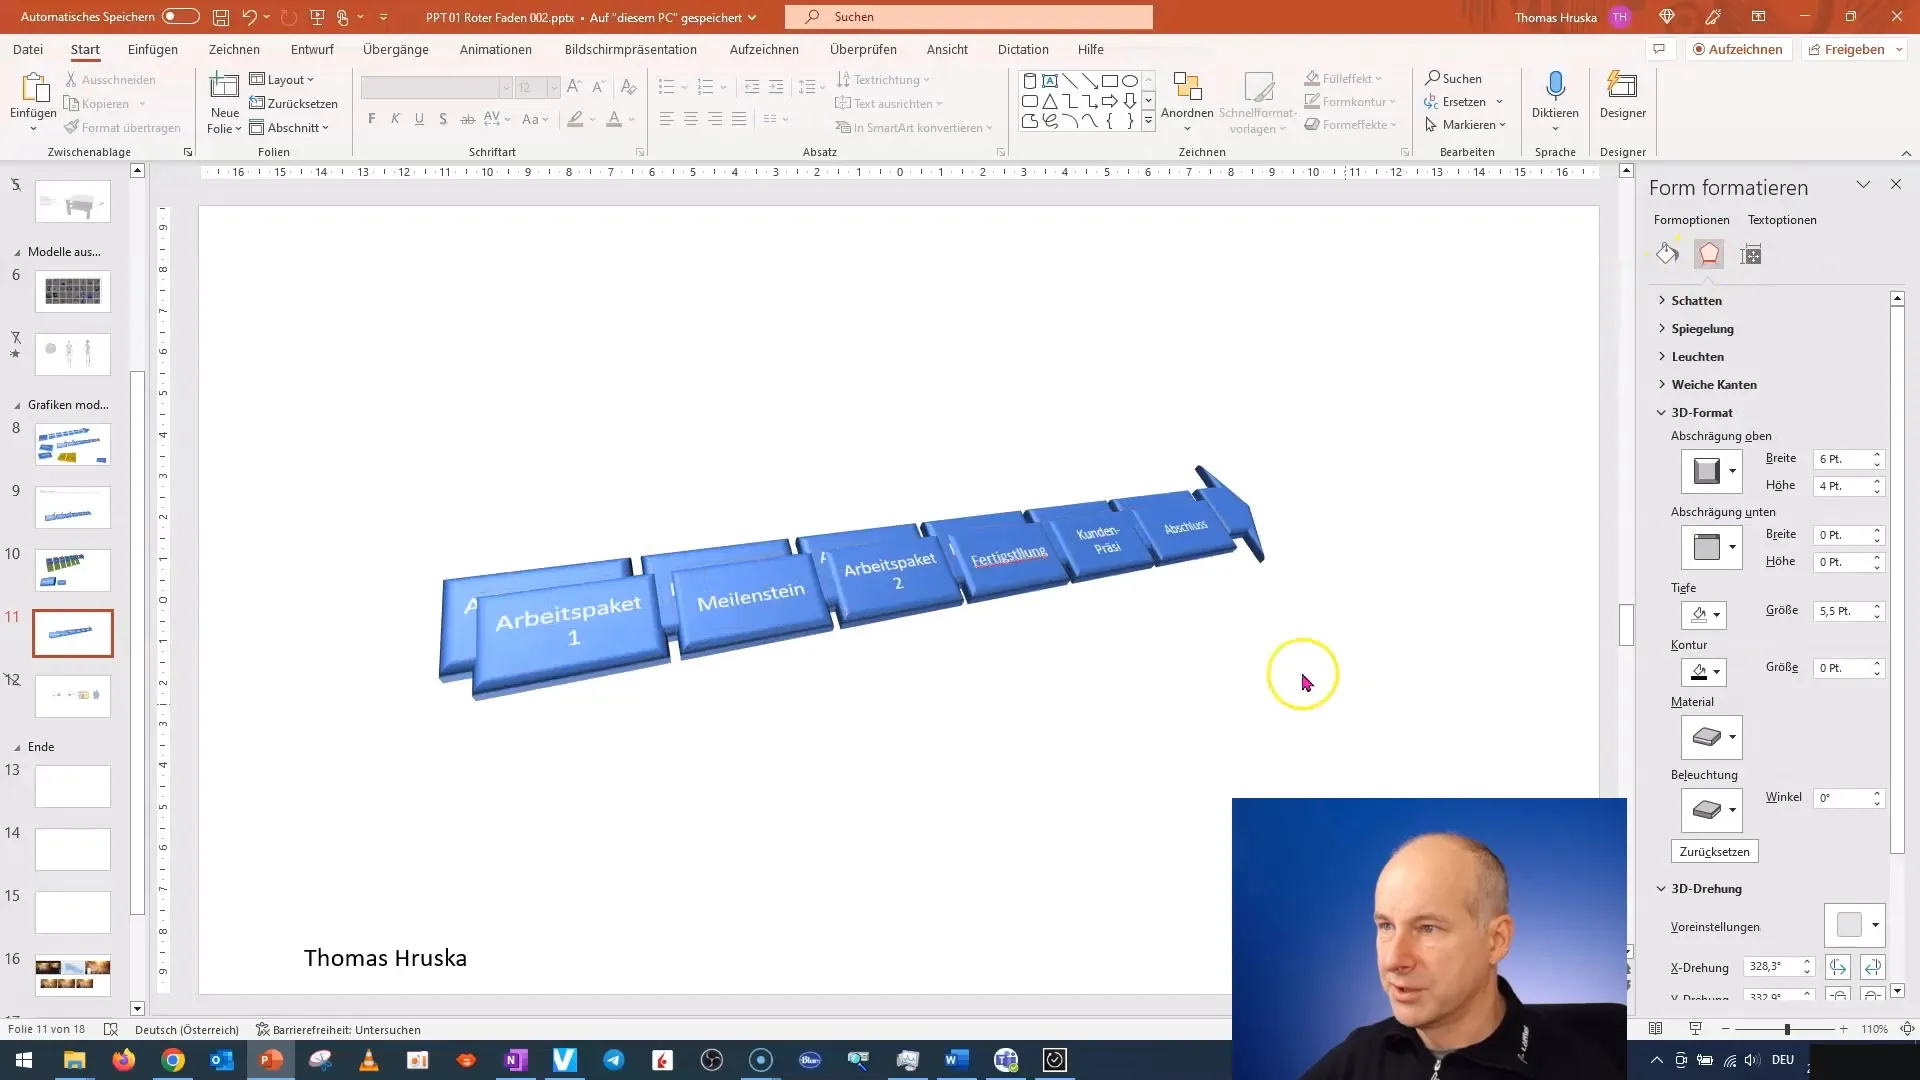Click the Abschnitt dropdown in ribbon
The height and width of the screenshot is (1080, 1920).
293,128
